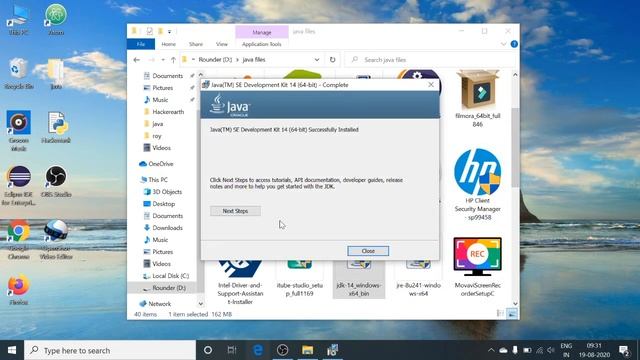Go up one folder level arrow
640x360 pixels.
pyautogui.click(x=173, y=60)
